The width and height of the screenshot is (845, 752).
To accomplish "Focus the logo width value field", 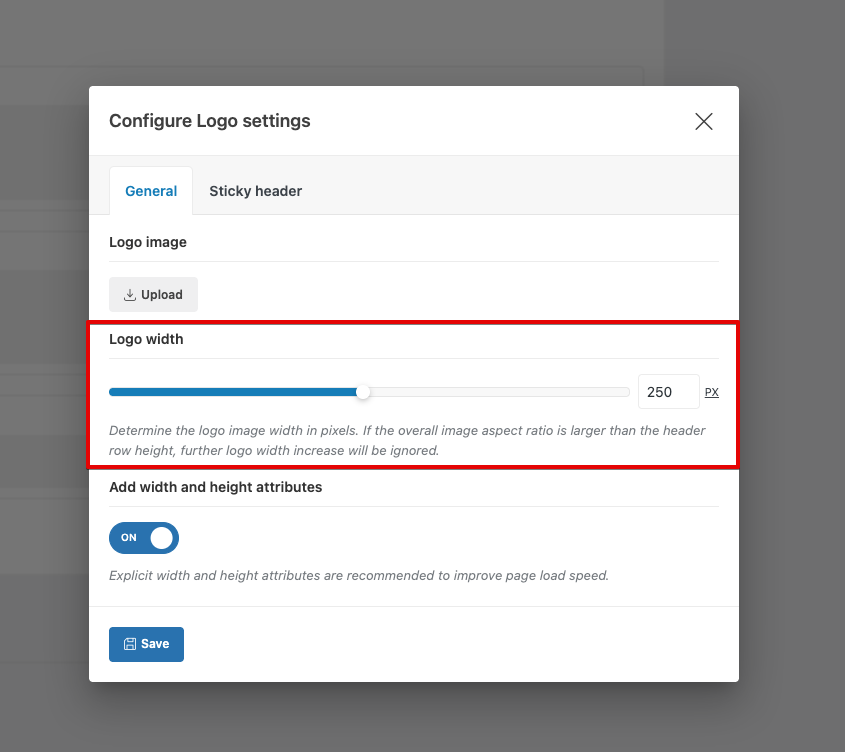I will click(668, 392).
